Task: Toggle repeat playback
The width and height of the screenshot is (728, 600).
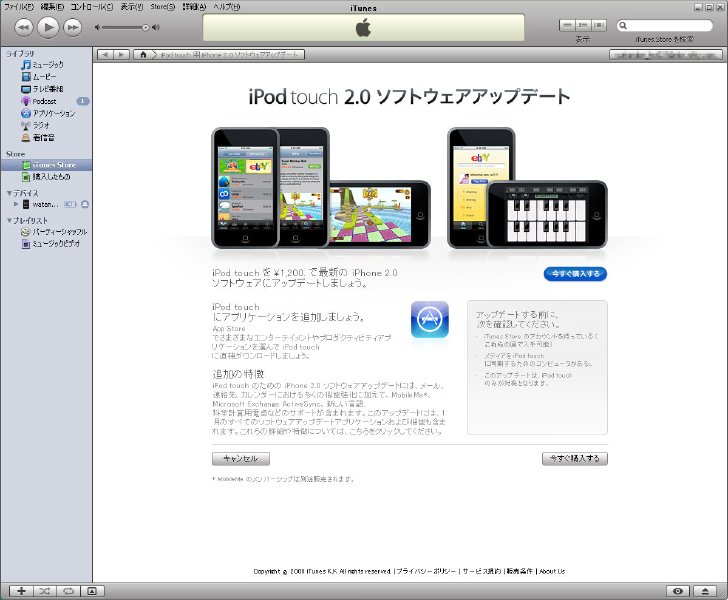Action: point(69,591)
